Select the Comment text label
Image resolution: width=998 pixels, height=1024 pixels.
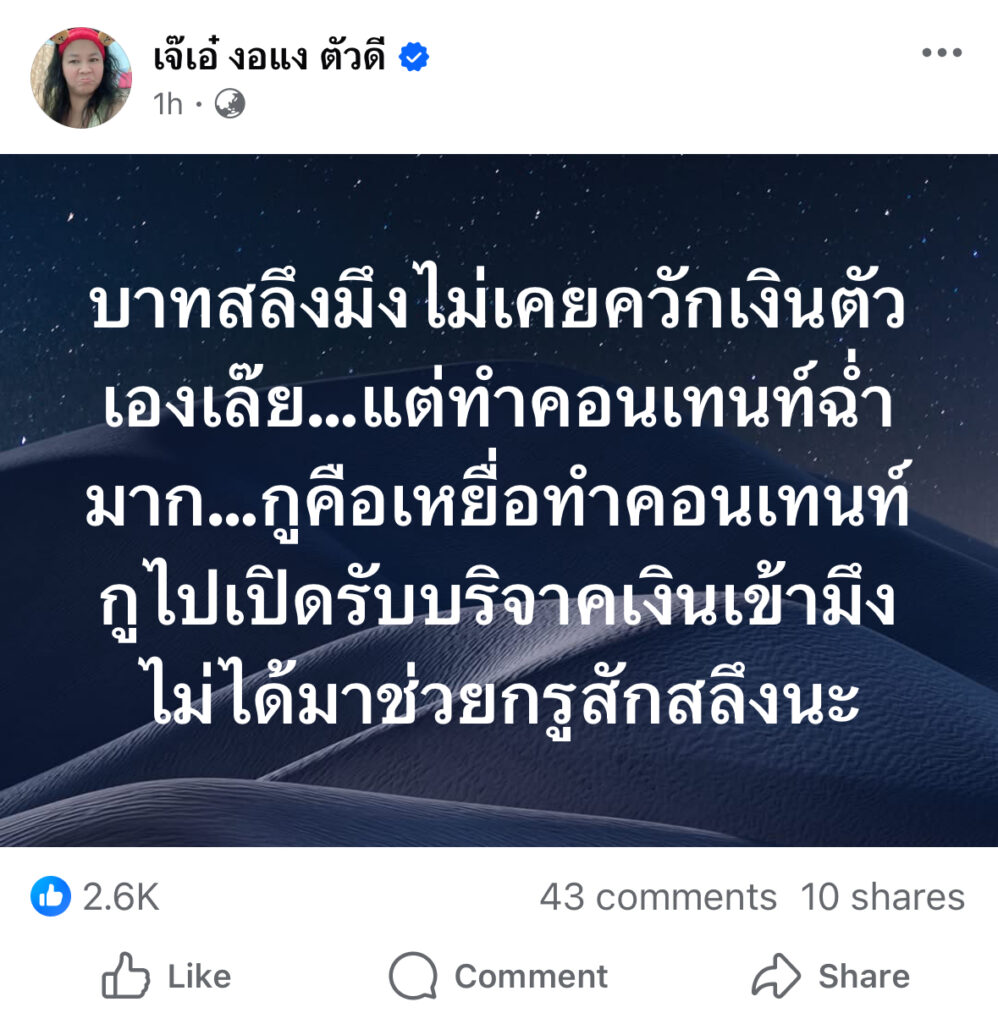point(531,976)
